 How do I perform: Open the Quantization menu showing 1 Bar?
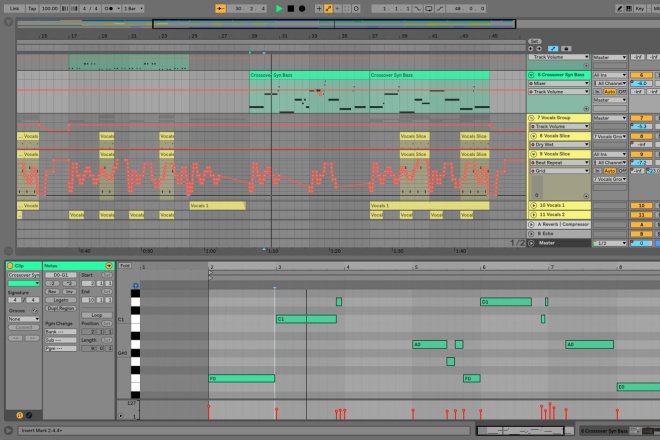pyautogui.click(x=133, y=8)
